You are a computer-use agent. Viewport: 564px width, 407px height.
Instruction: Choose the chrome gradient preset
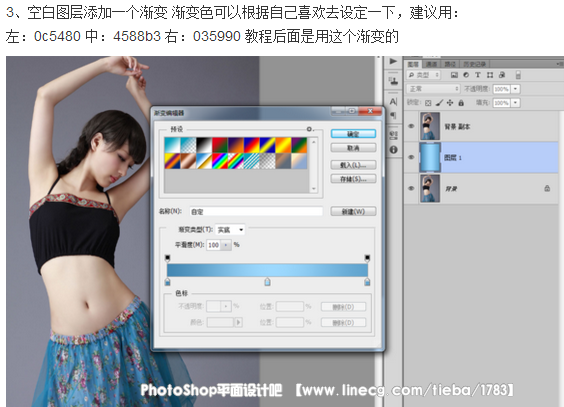[204, 161]
